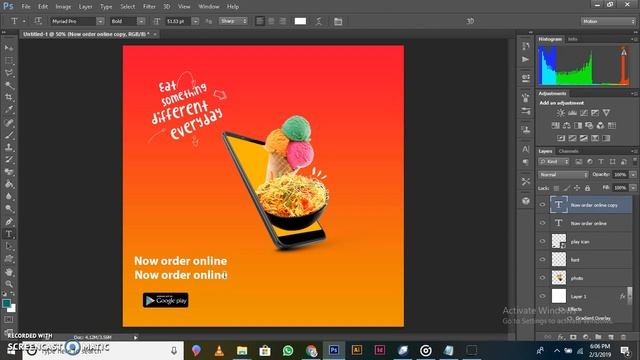Image resolution: width=640 pixels, height=360 pixels.
Task: Right-align the text
Action: pyautogui.click(x=282, y=21)
